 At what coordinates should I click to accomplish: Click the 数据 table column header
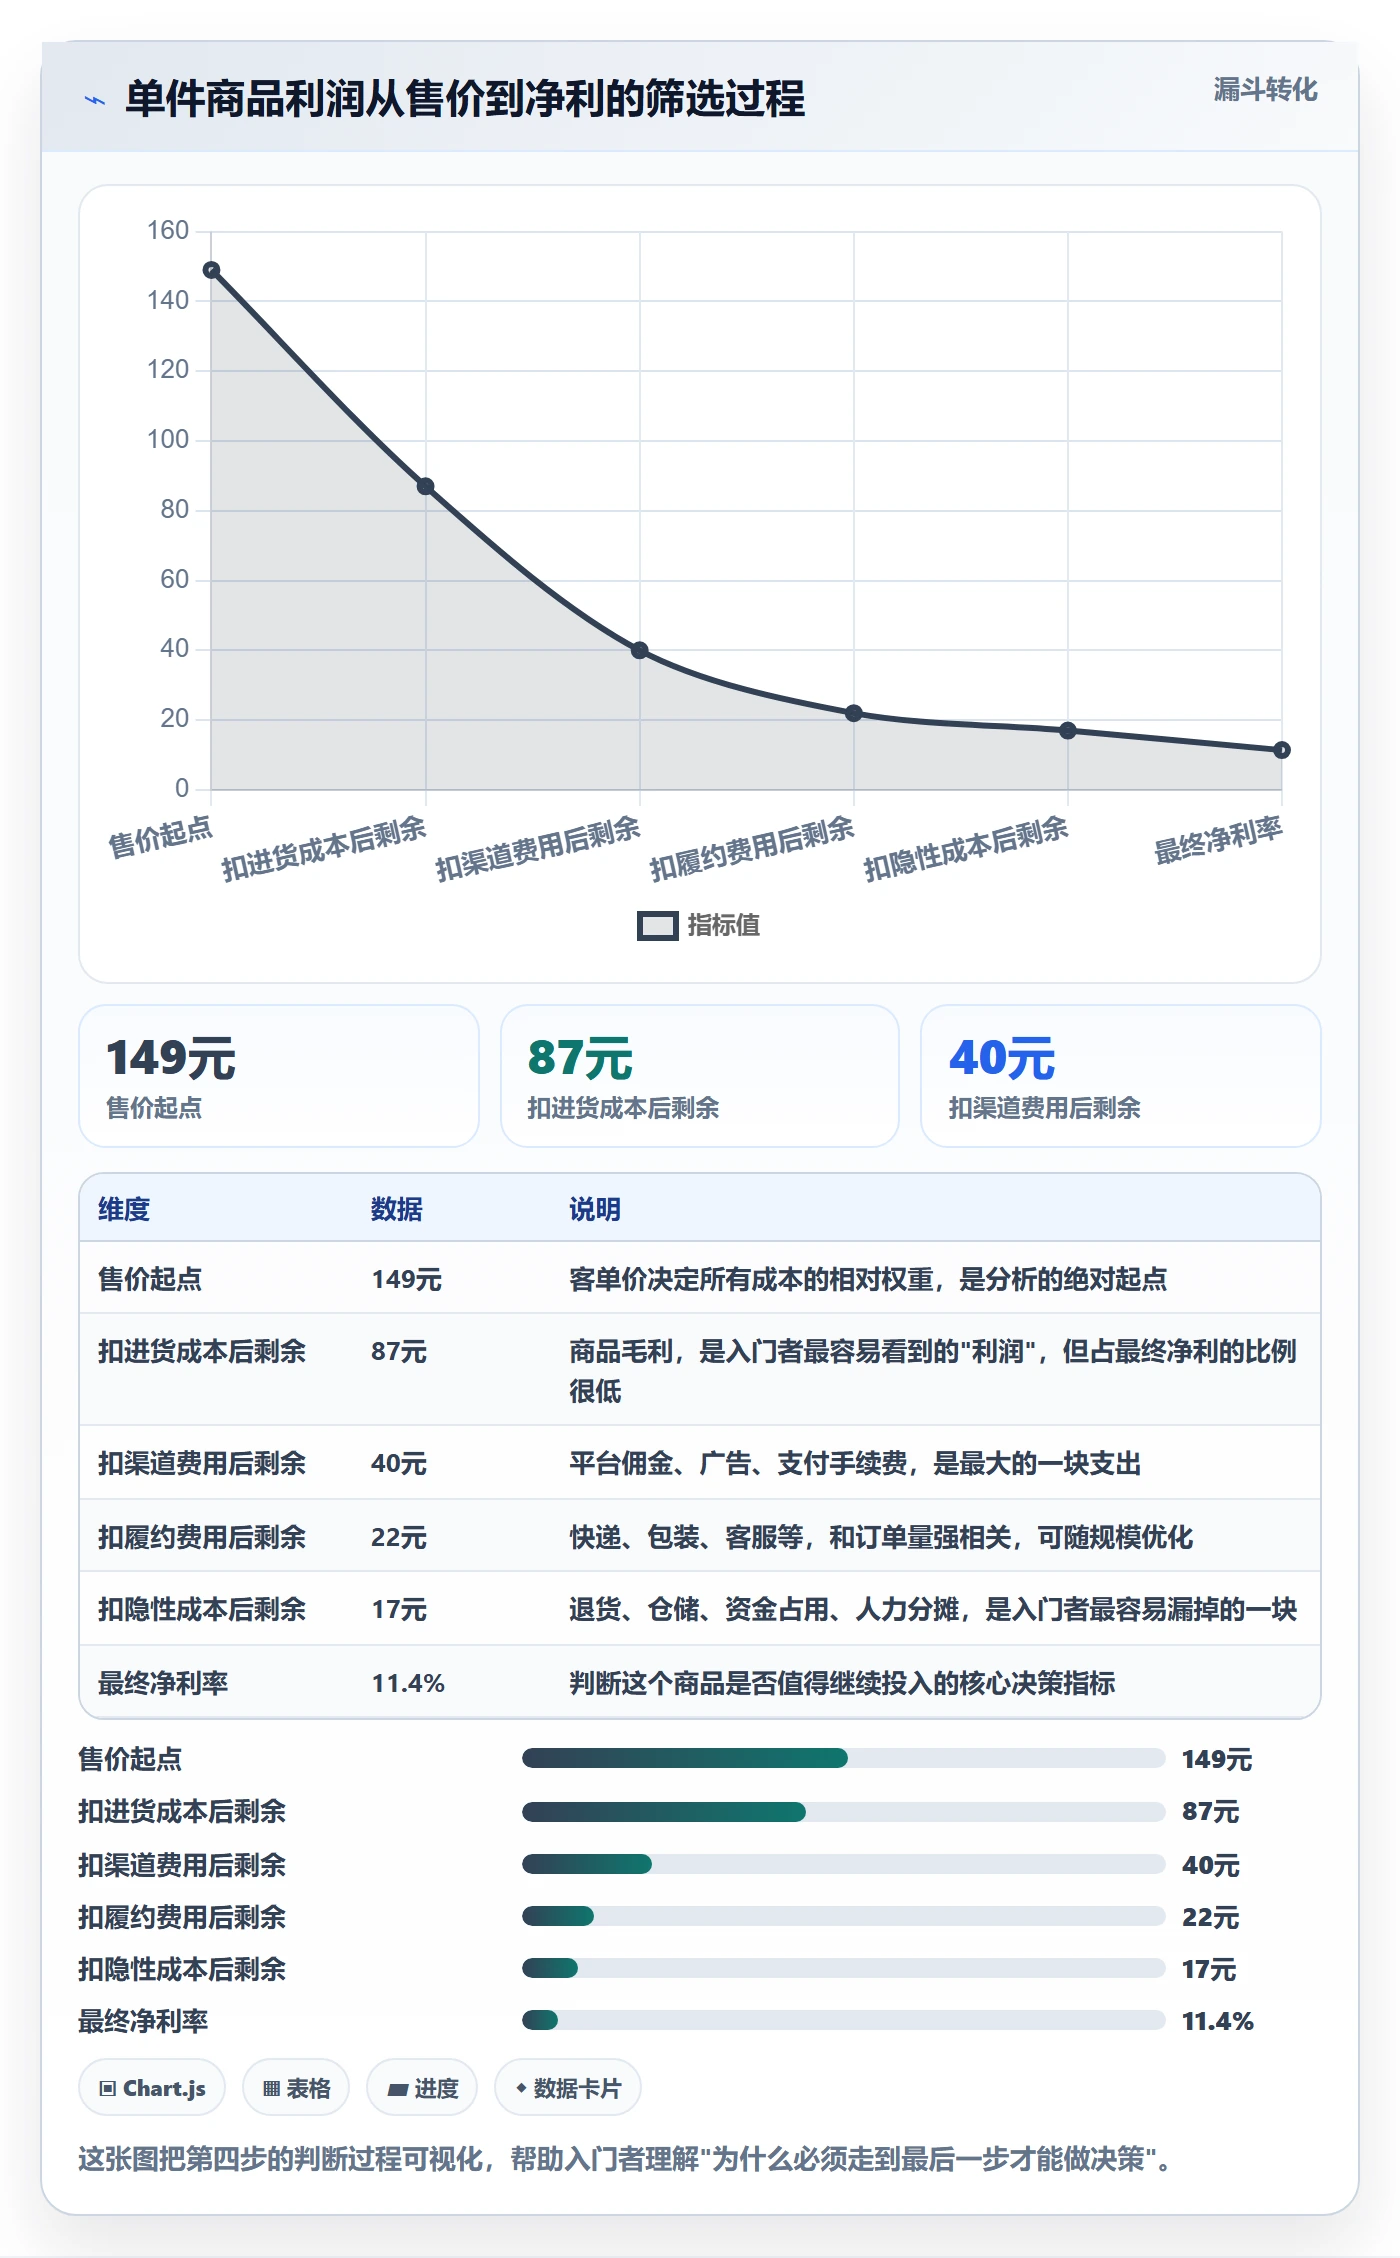pyautogui.click(x=397, y=1209)
